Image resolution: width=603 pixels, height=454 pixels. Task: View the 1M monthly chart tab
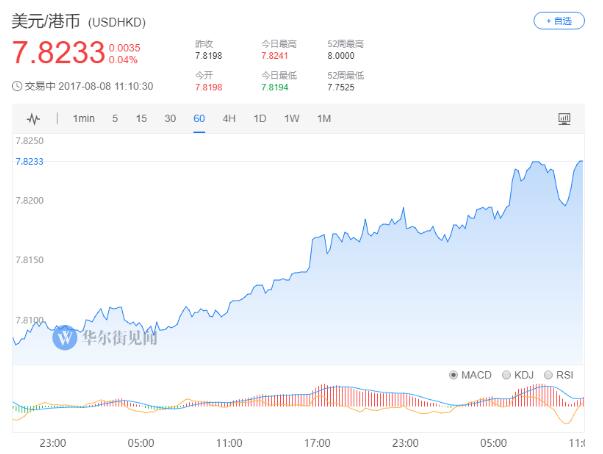tap(323, 119)
